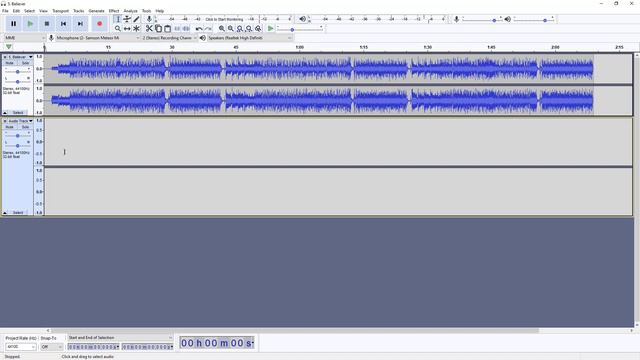Start playback with the green Play button

pos(30,24)
